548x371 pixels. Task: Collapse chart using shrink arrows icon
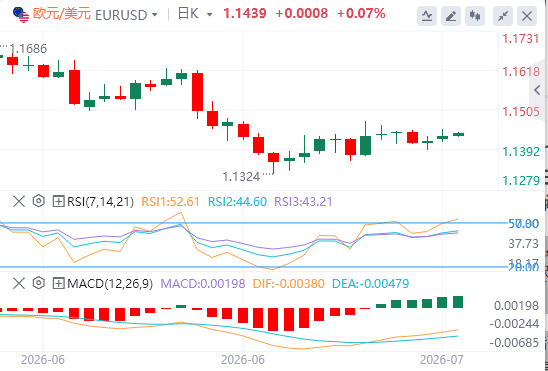[x=503, y=16]
